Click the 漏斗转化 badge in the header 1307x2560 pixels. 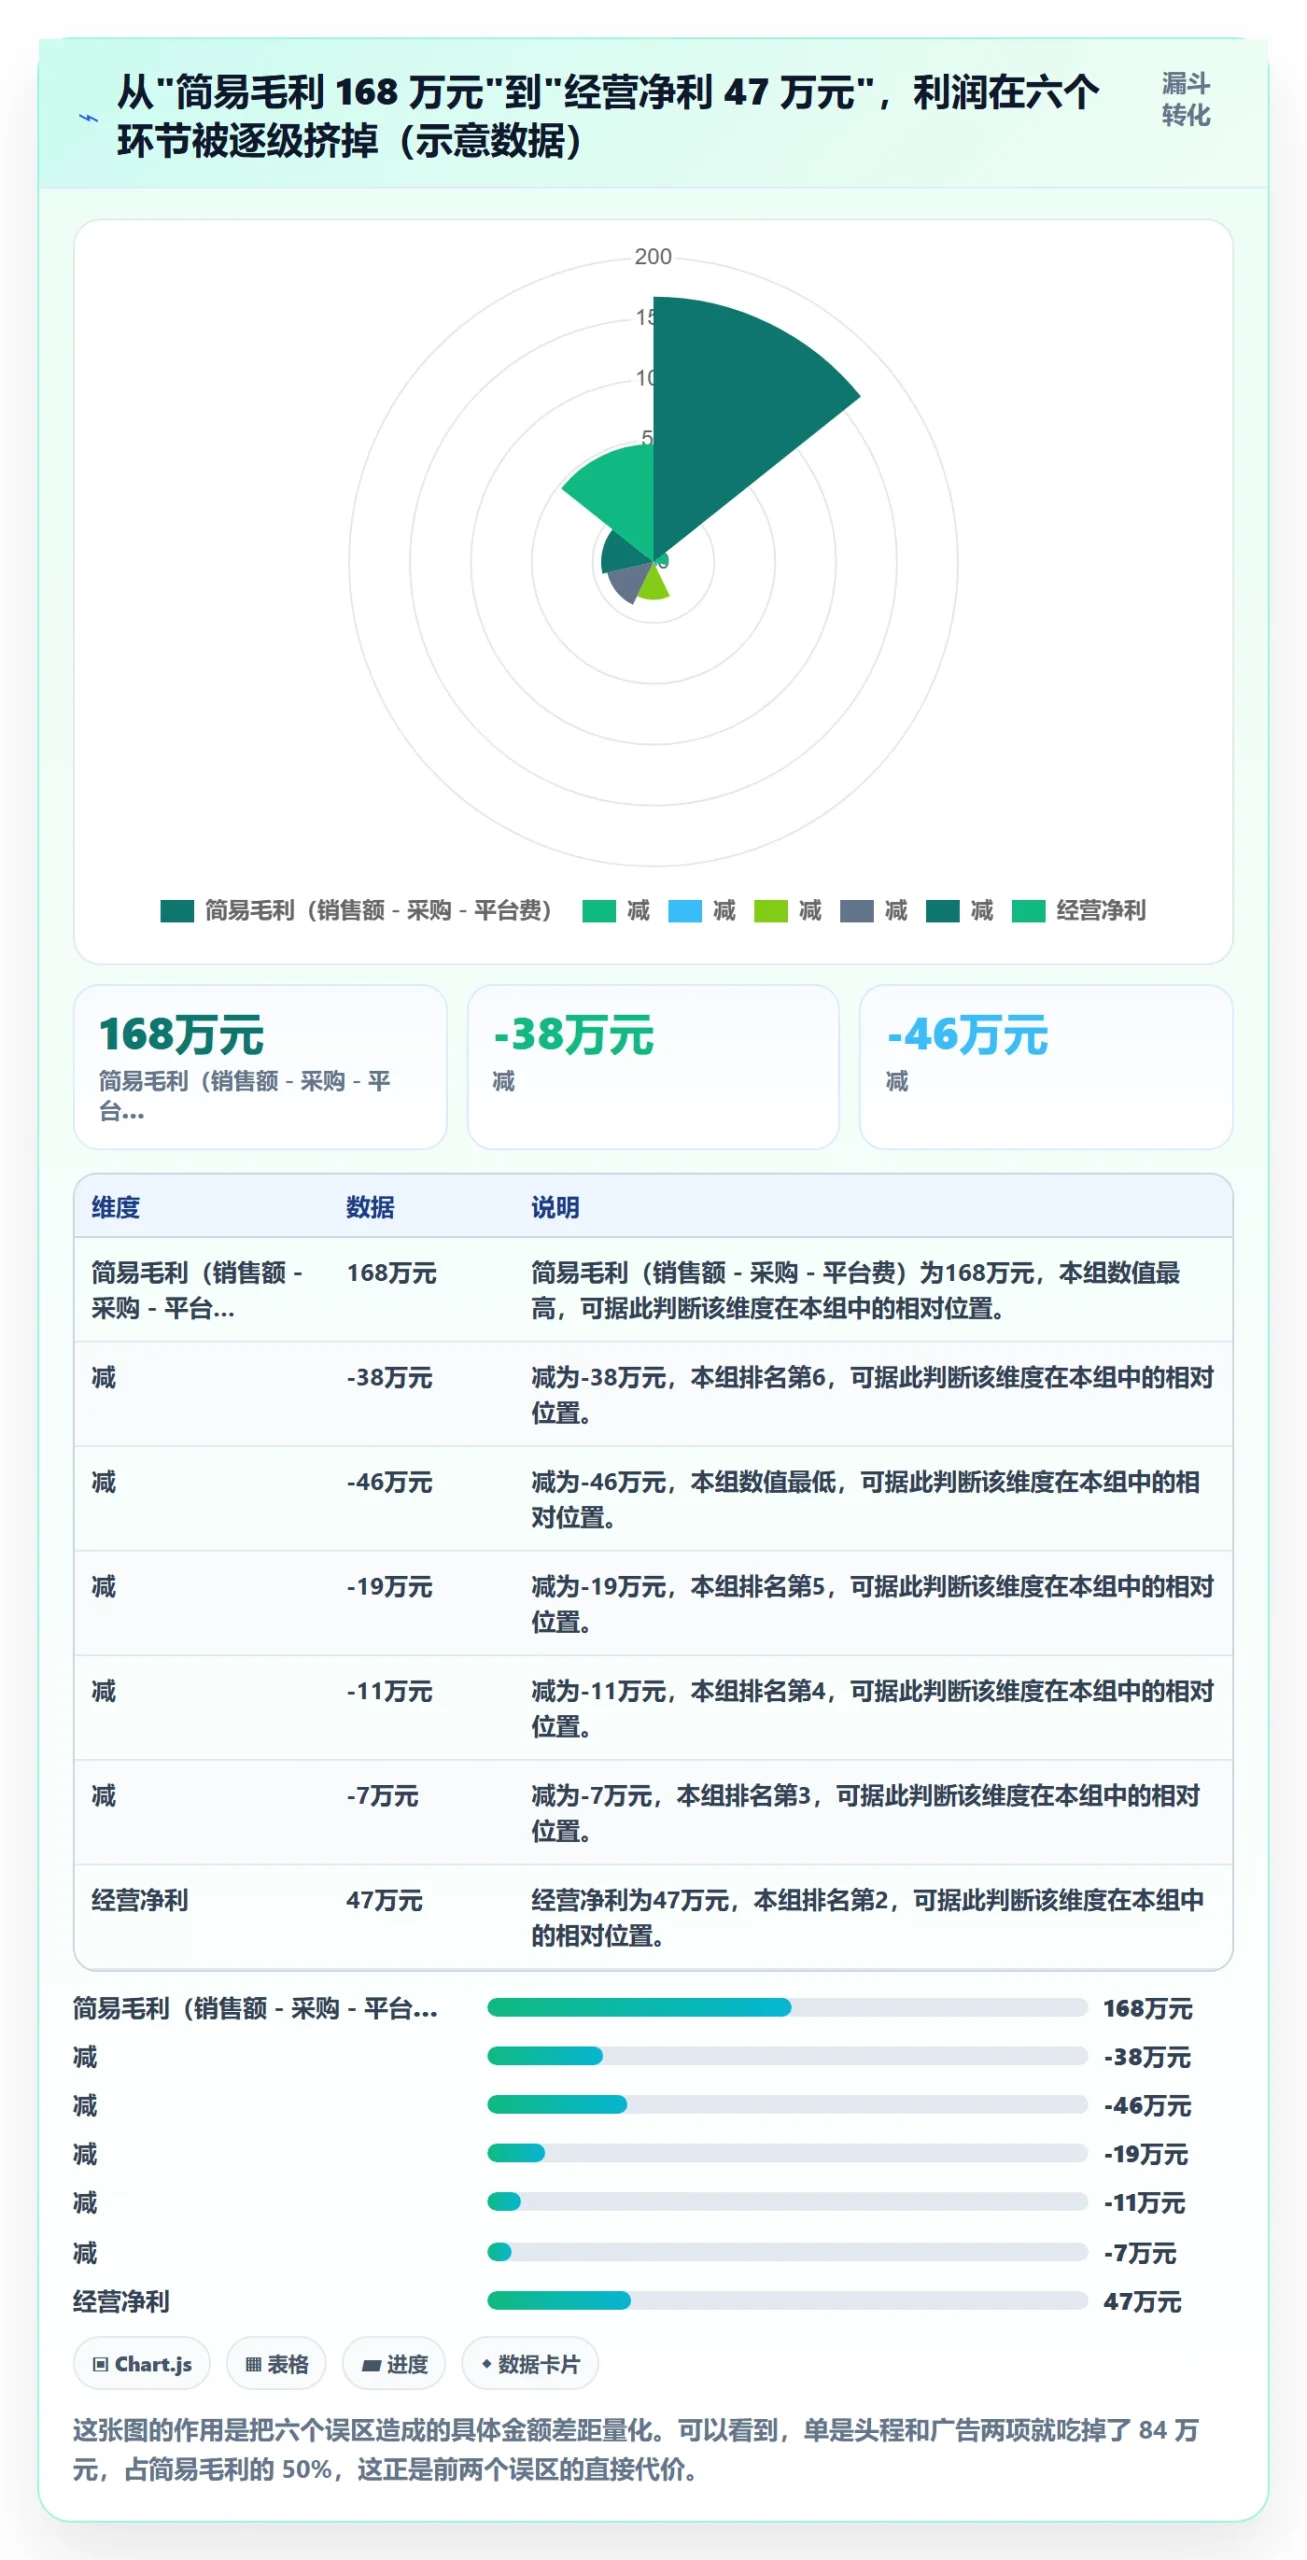[1185, 99]
